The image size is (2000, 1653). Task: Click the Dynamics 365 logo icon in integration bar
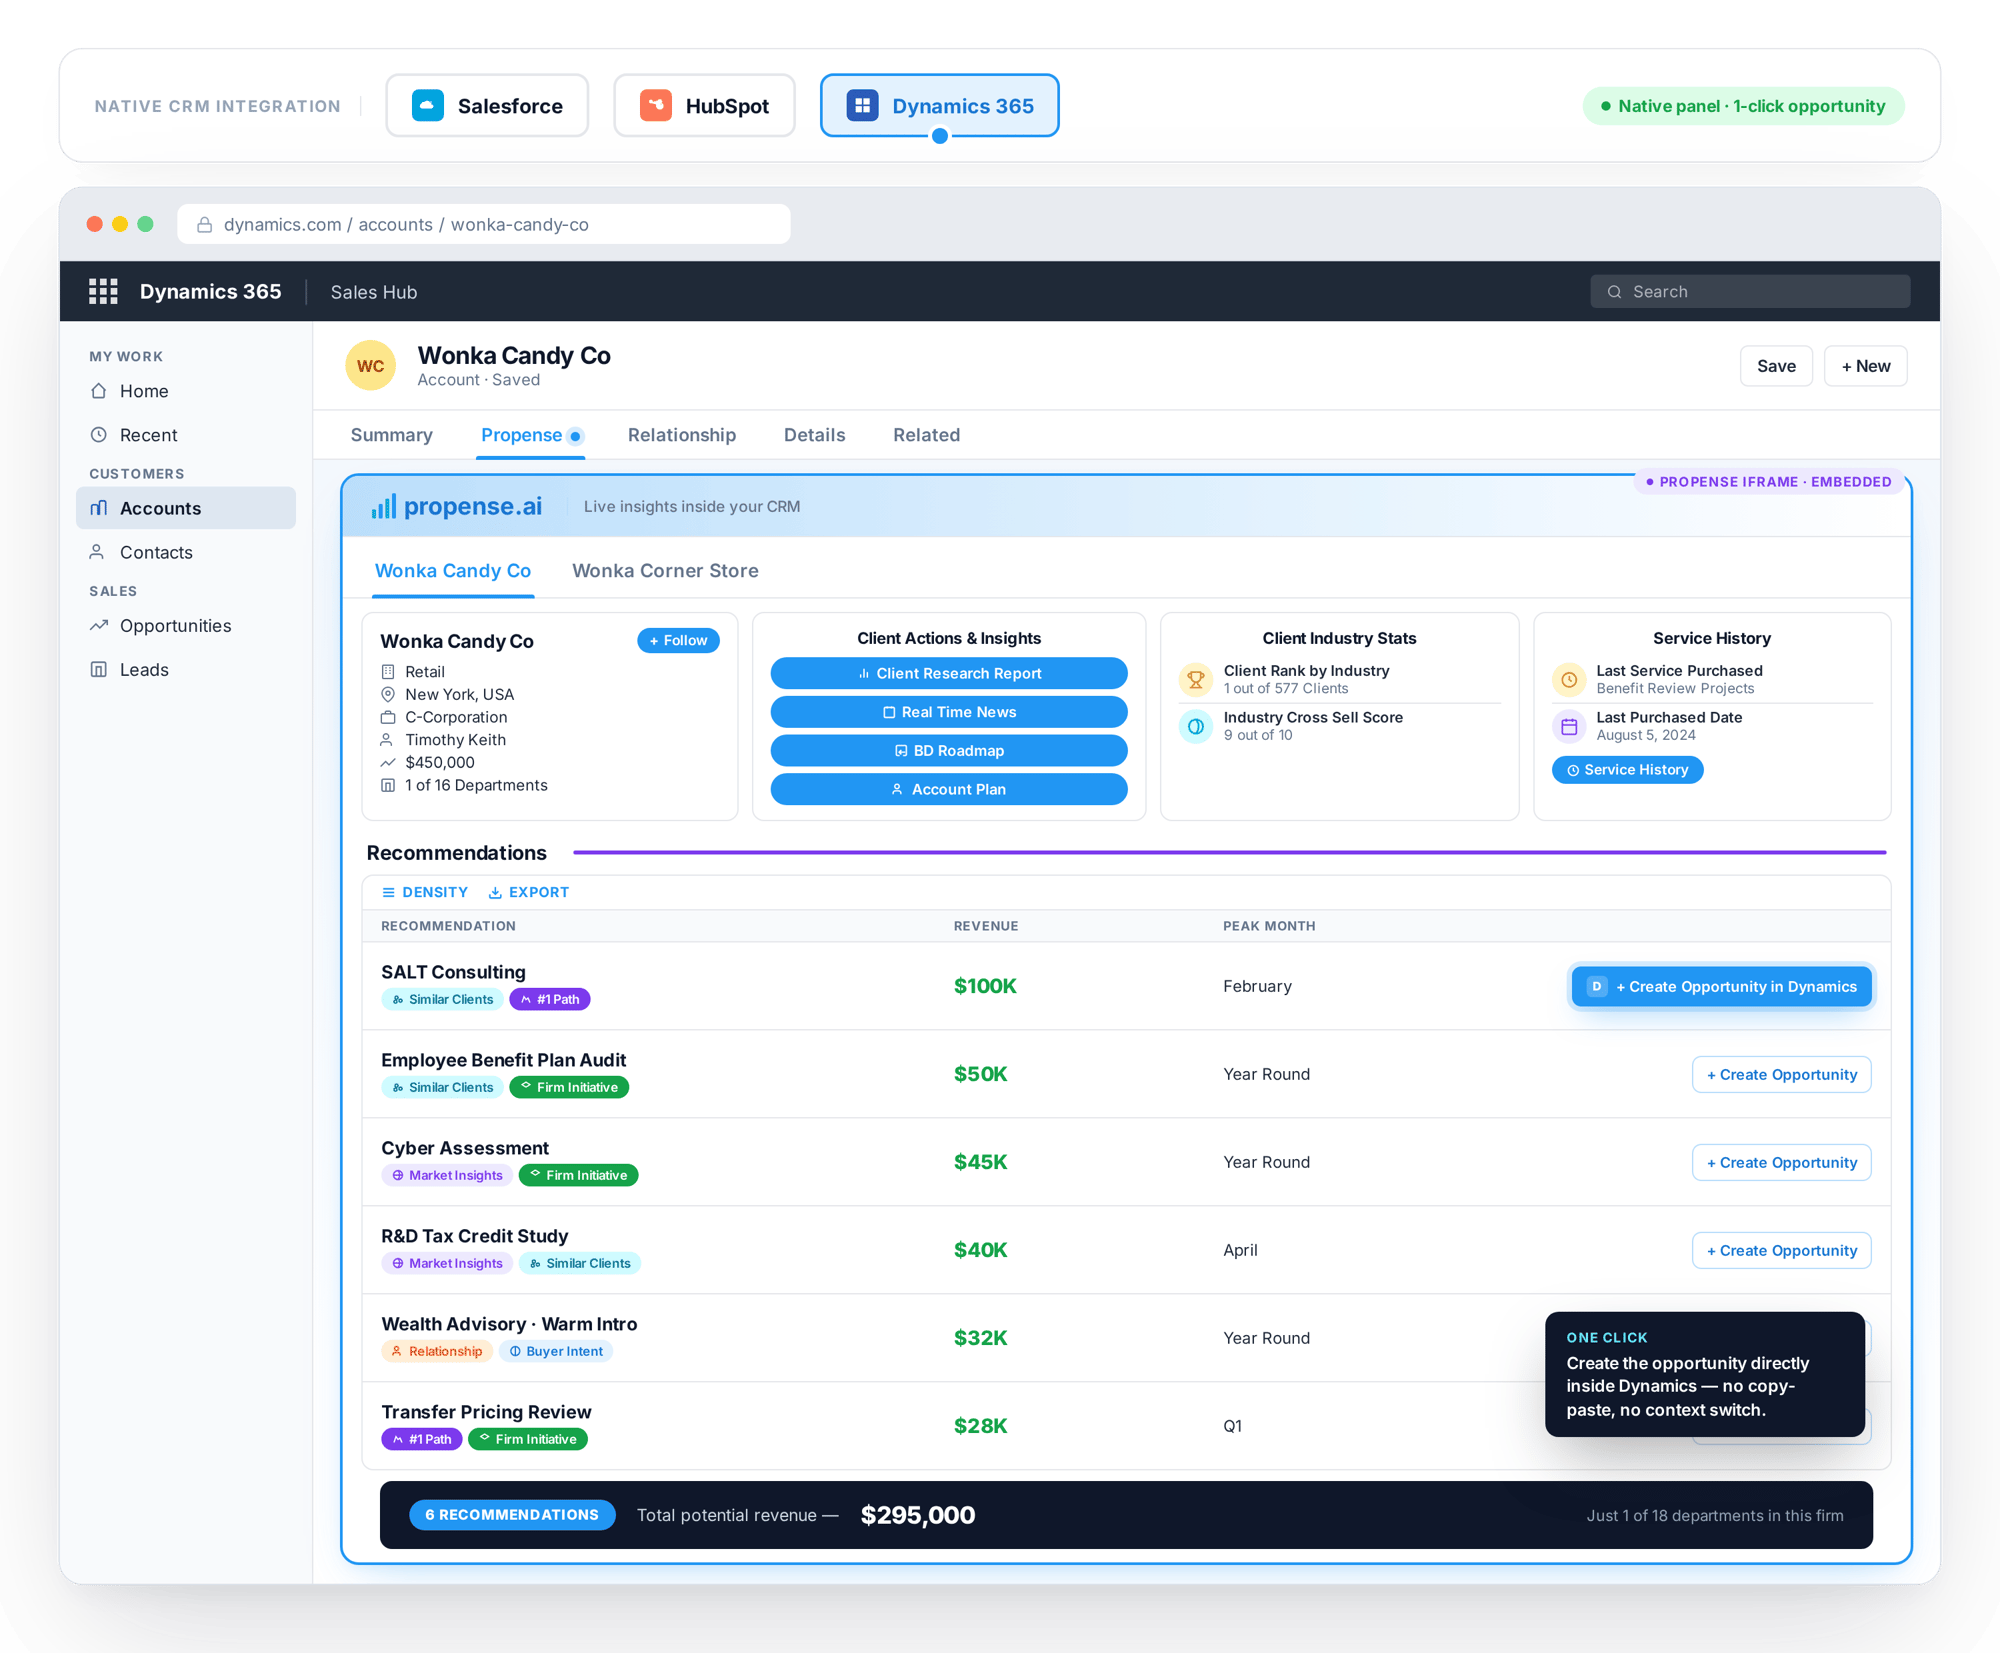coord(862,105)
